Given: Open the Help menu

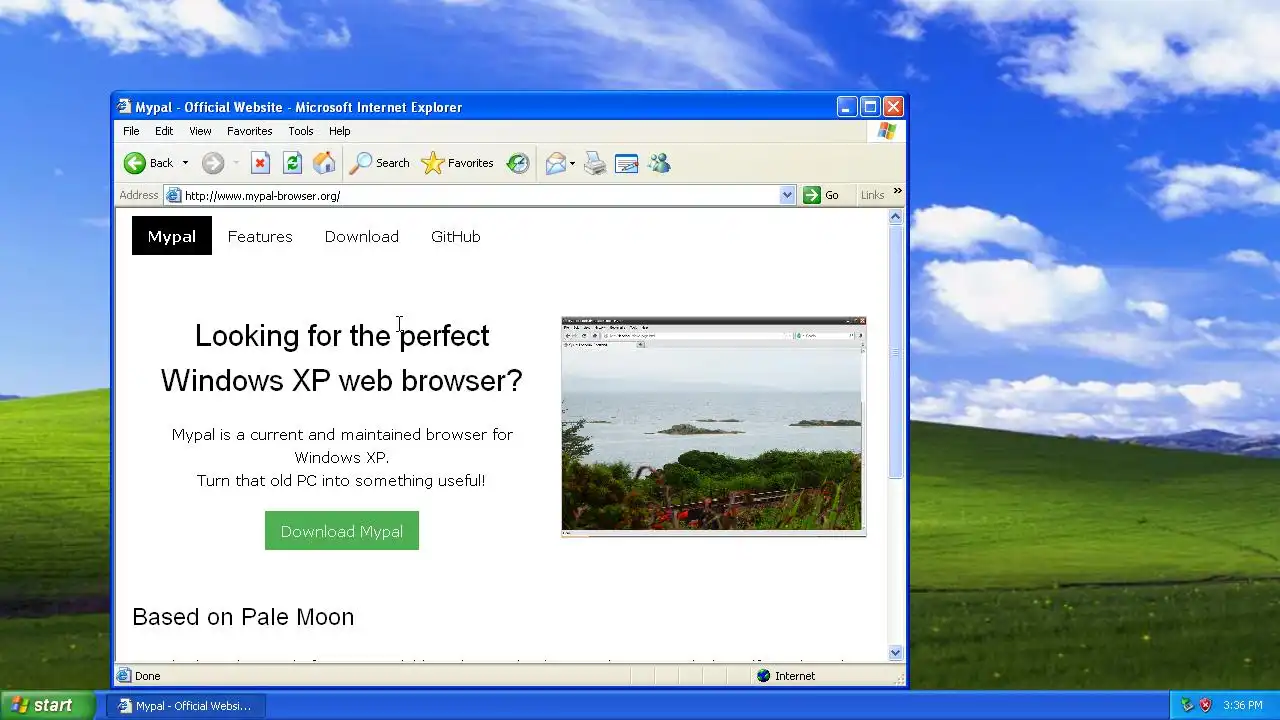Looking at the screenshot, I should (340, 131).
